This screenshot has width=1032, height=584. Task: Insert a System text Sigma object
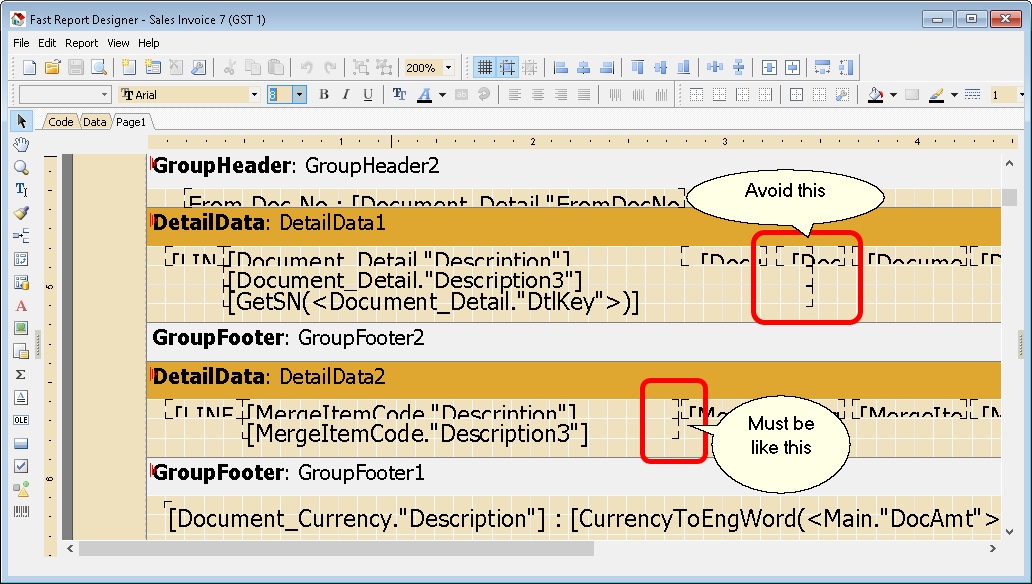[21, 374]
